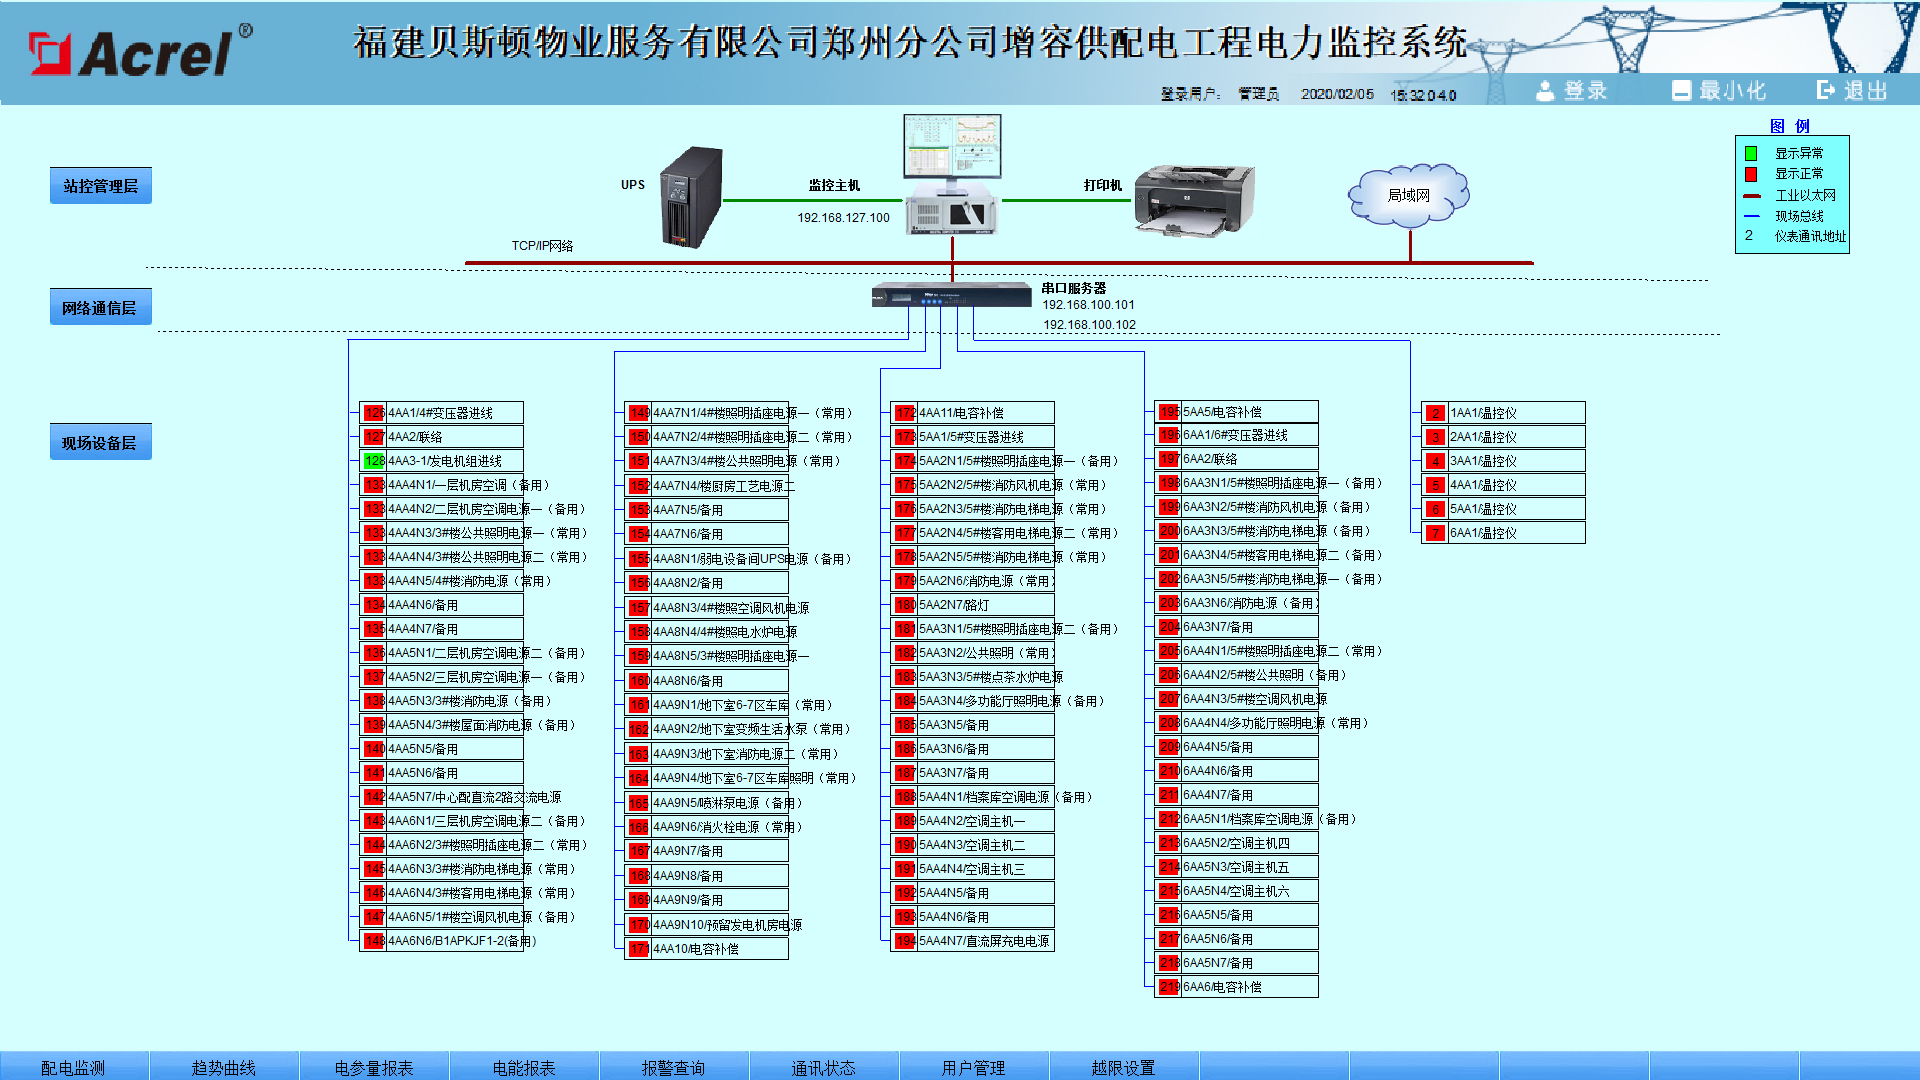Switch to the 通讯状态 communication status tab

click(823, 1067)
